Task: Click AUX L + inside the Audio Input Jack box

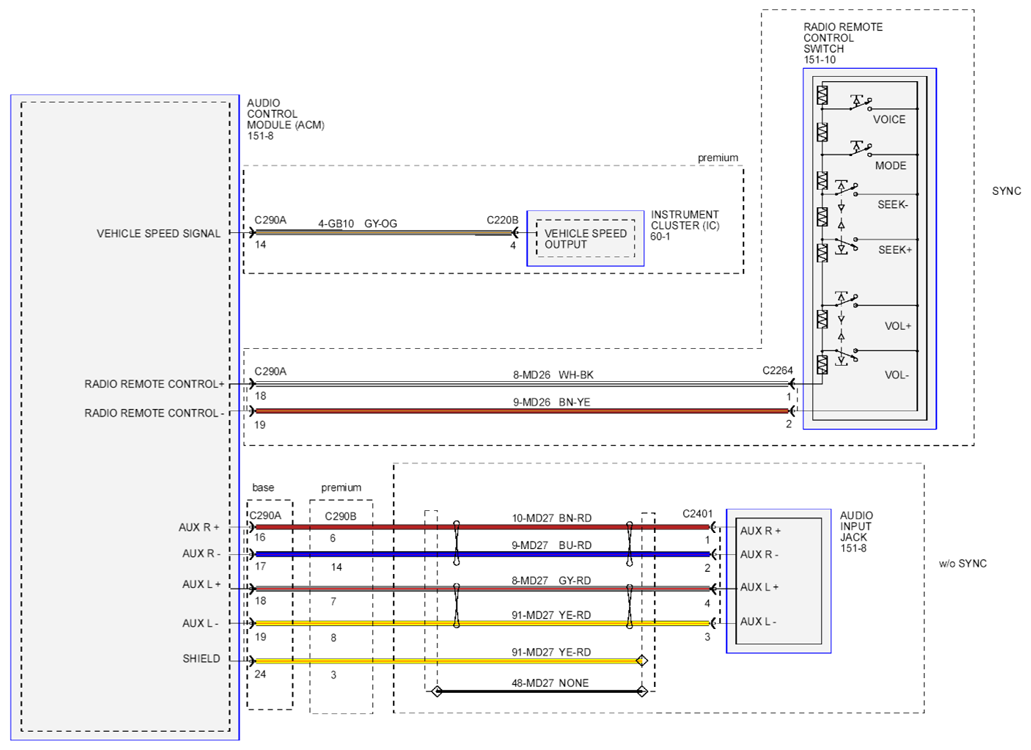Action: click(759, 587)
